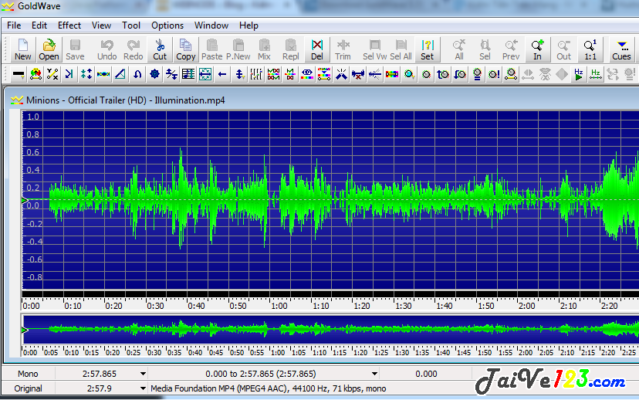This screenshot has width=639, height=400.
Task: Open the Edit menu
Action: coord(39,25)
